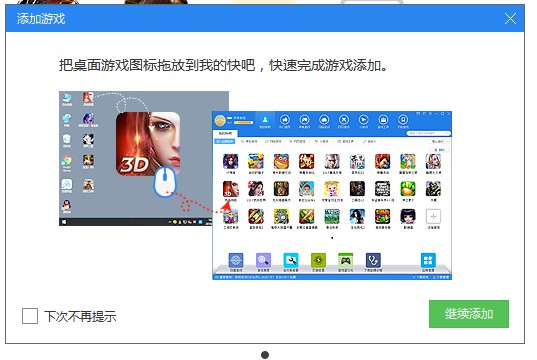Click the instruction text 把桌面游戏图标拖放到我的快吧
The width and height of the screenshot is (537, 360).
[157, 65]
